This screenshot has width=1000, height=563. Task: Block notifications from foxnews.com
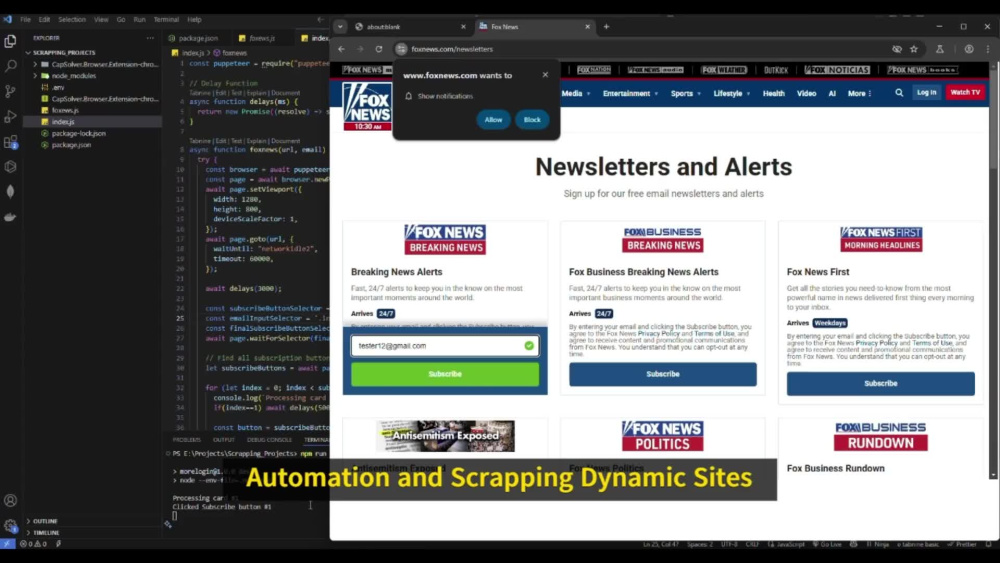[x=532, y=120]
